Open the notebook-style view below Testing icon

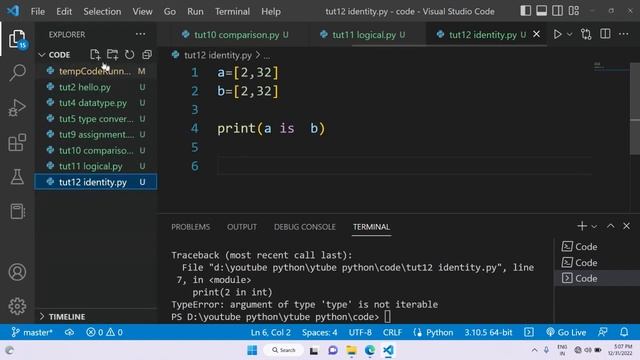pyautogui.click(x=17, y=211)
